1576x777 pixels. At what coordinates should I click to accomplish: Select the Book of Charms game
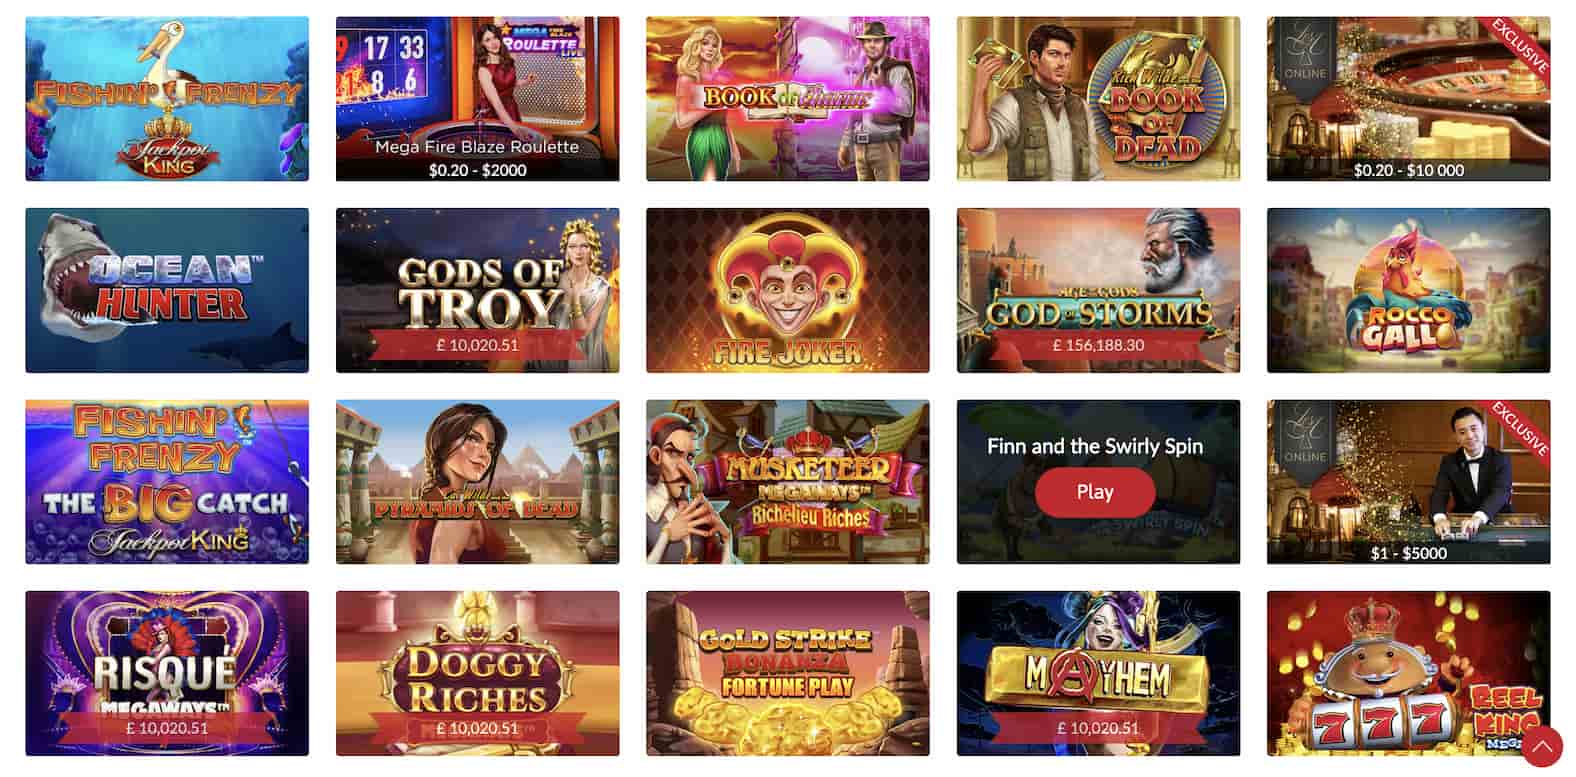coord(788,99)
